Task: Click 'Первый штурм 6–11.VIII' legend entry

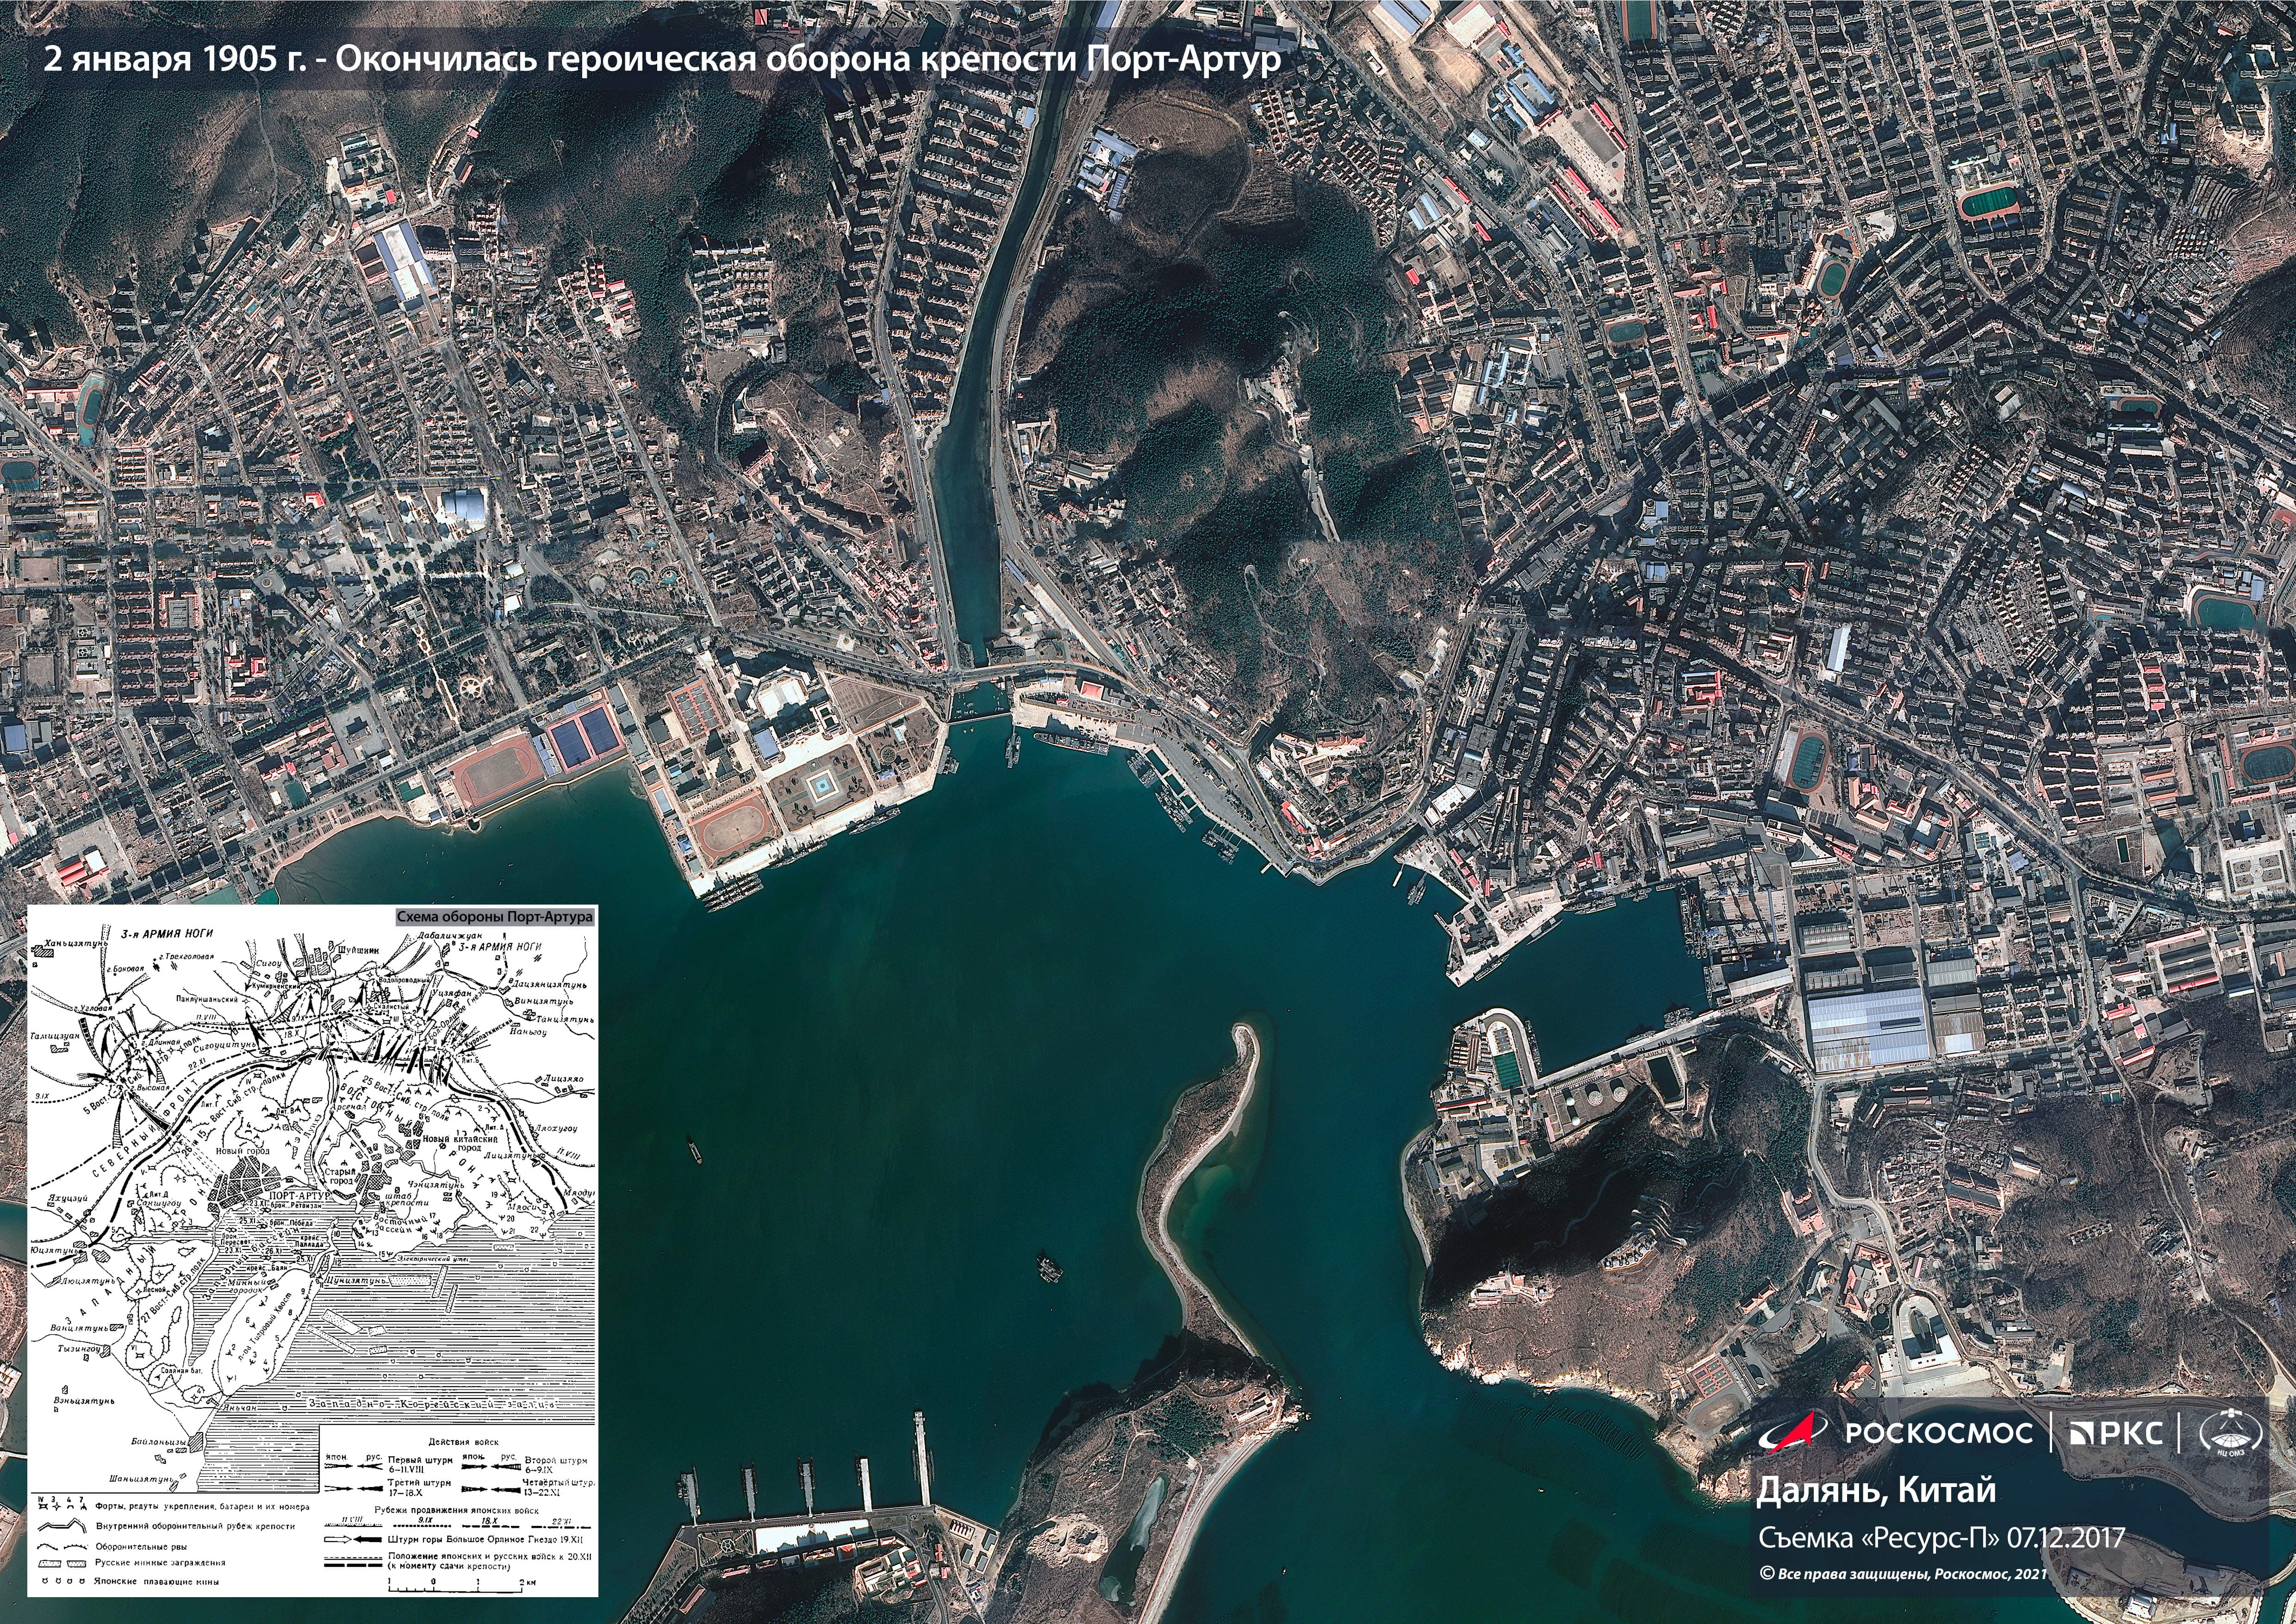Action: click(x=421, y=1465)
